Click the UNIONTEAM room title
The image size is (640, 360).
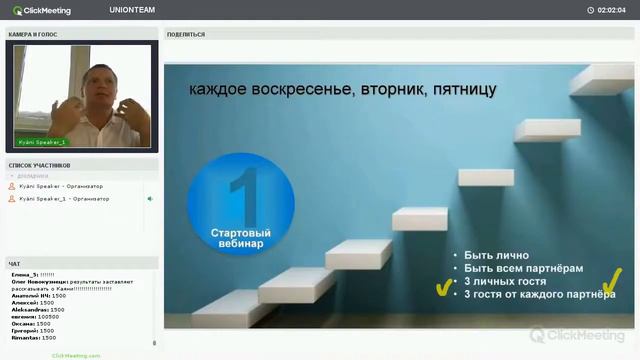coord(132,10)
